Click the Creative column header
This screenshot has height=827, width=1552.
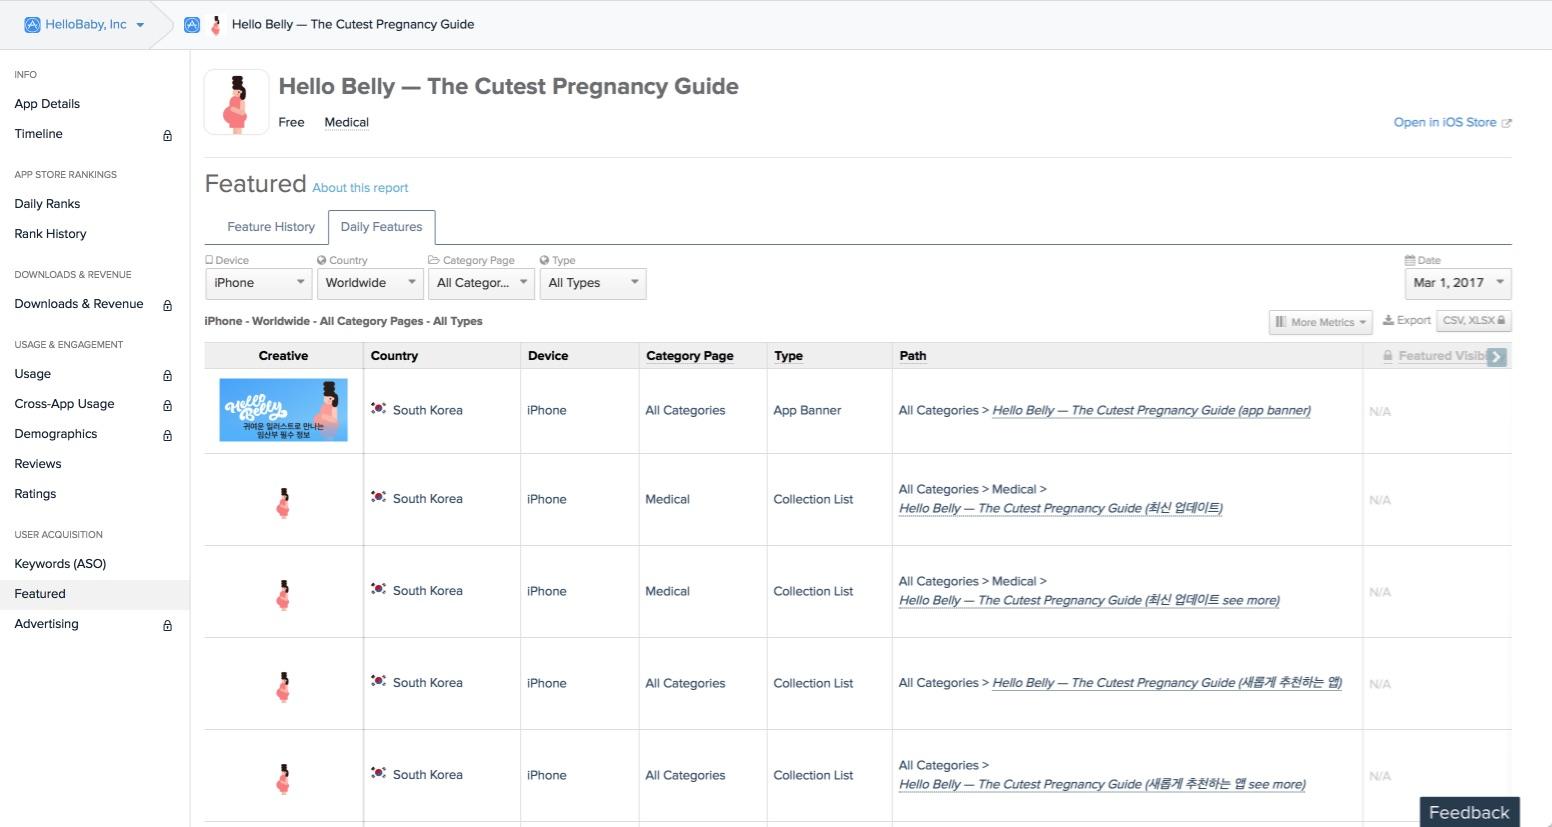(283, 356)
